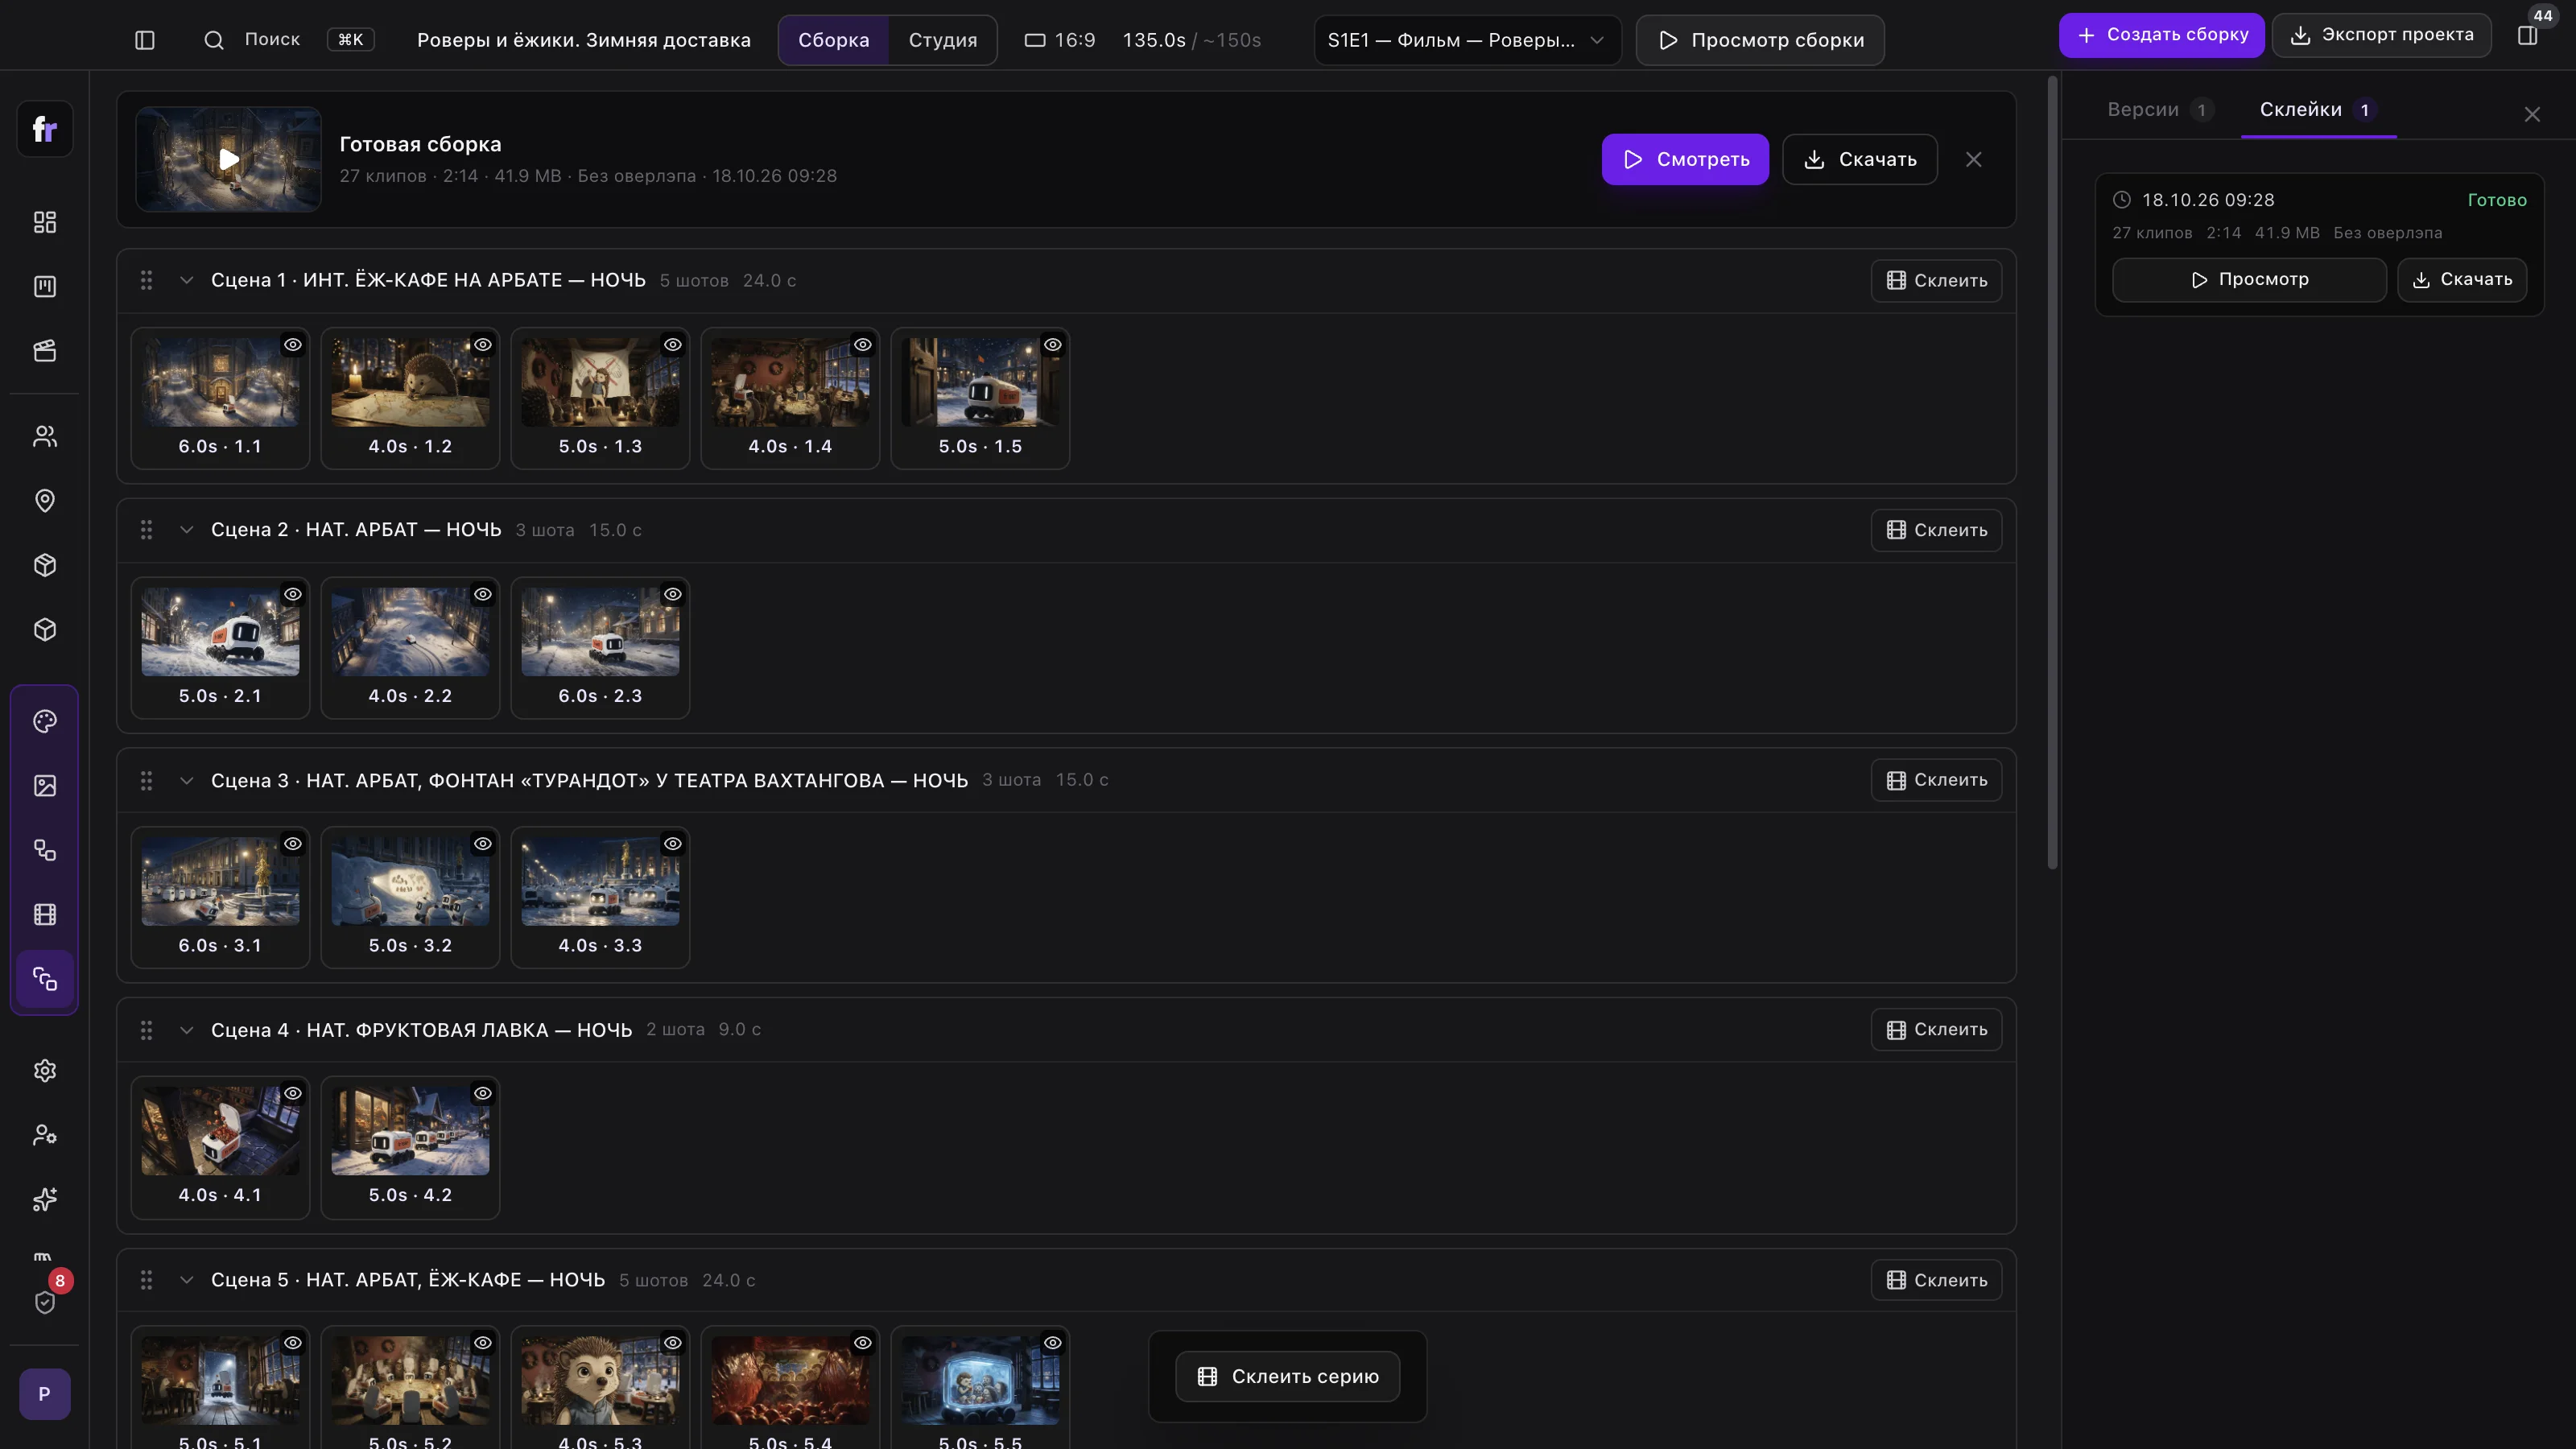Open the filmstrip icon in sidebar
Viewport: 2576px width, 1449px height.
[45, 914]
